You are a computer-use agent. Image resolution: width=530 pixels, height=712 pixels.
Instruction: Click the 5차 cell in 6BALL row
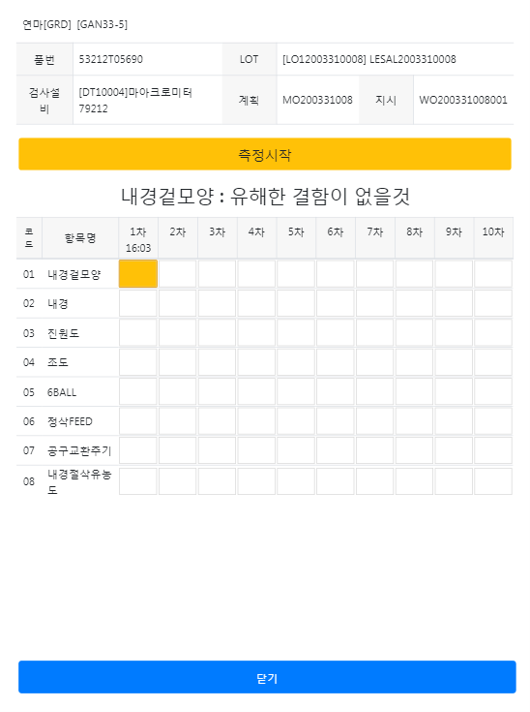tap(296, 392)
